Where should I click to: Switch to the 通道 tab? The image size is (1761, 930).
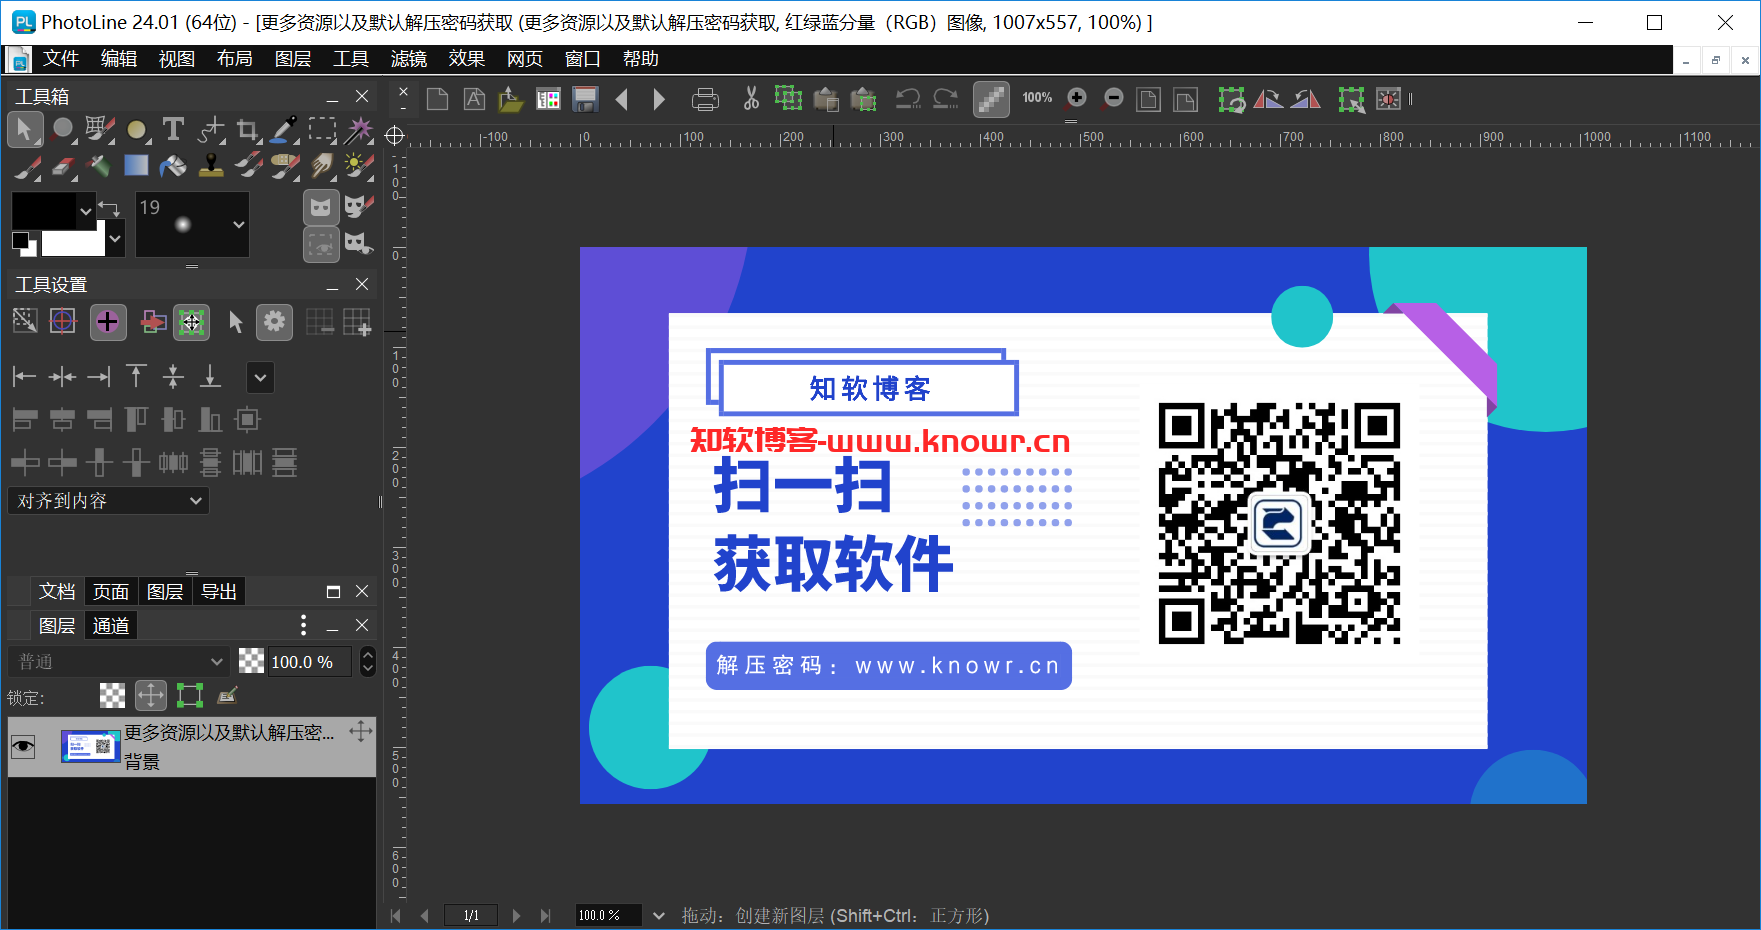tap(111, 625)
